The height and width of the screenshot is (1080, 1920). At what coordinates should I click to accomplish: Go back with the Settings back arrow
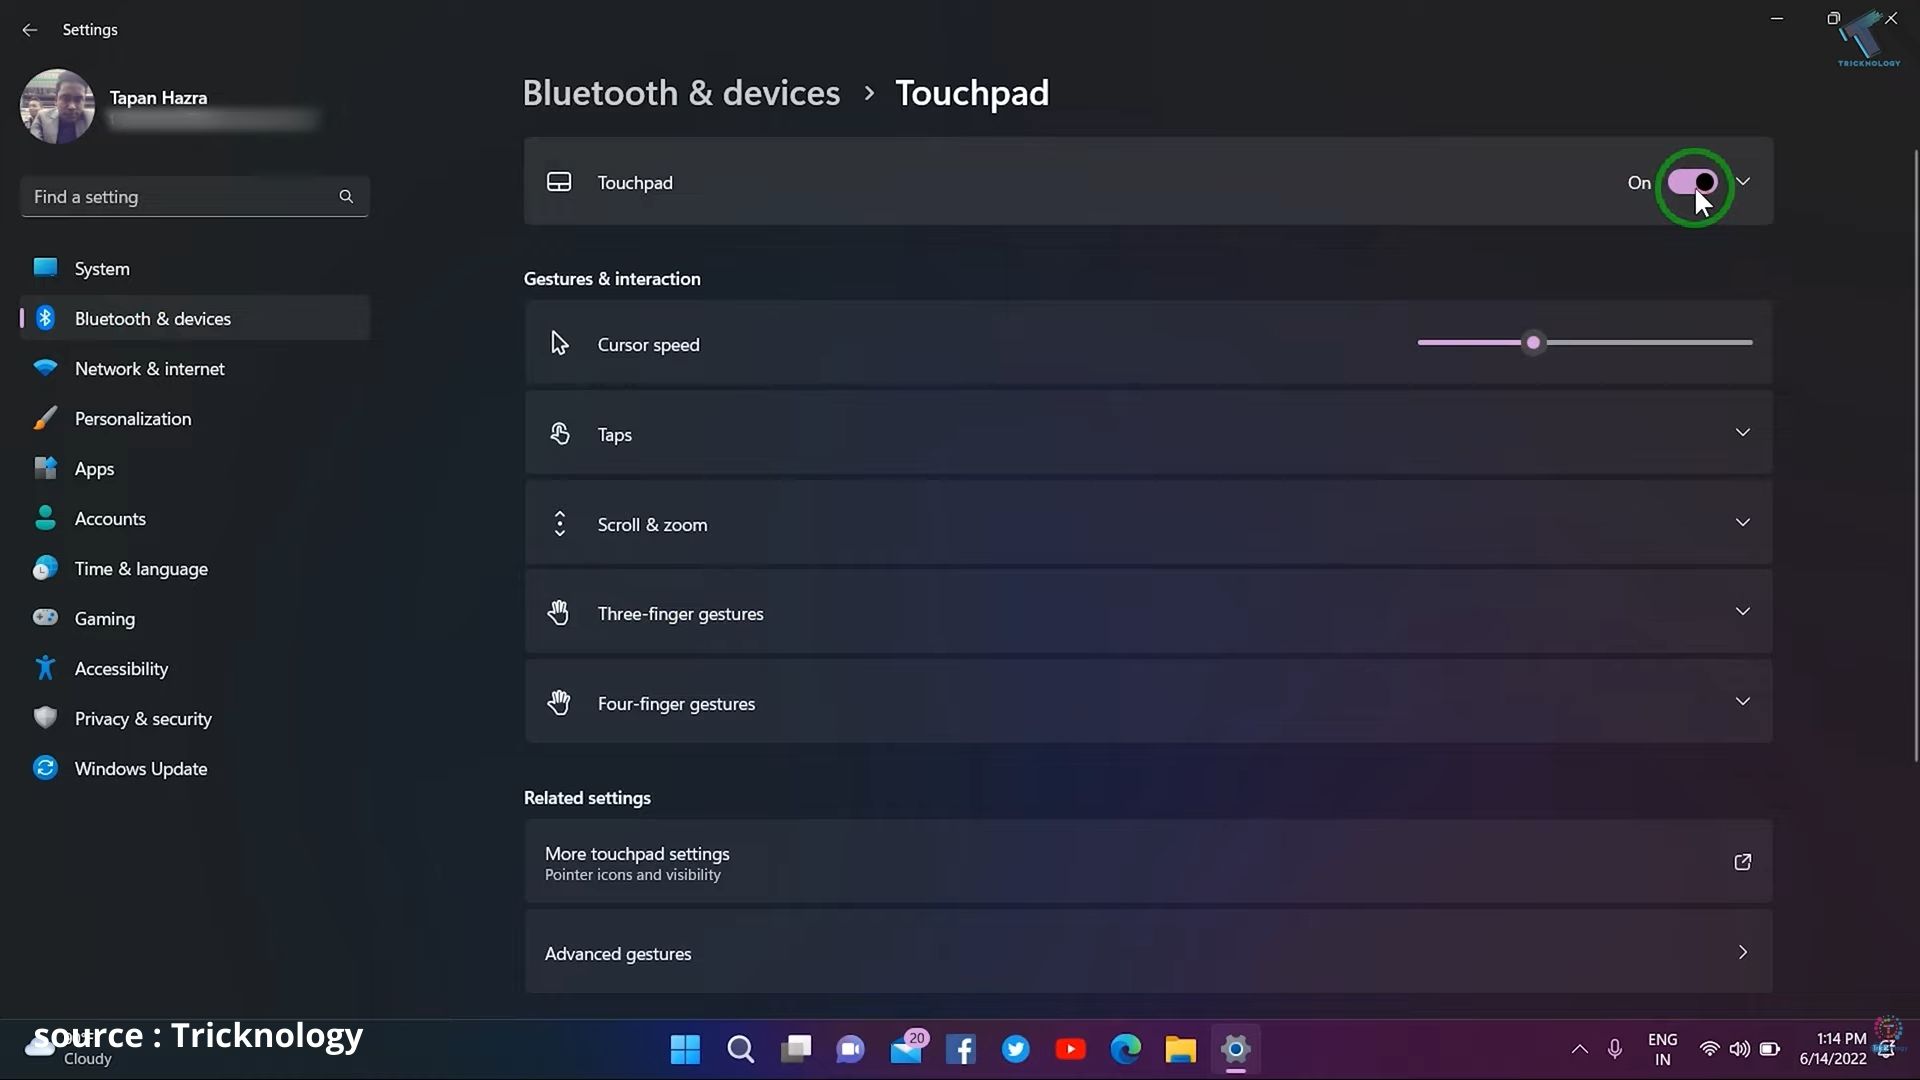coord(29,30)
